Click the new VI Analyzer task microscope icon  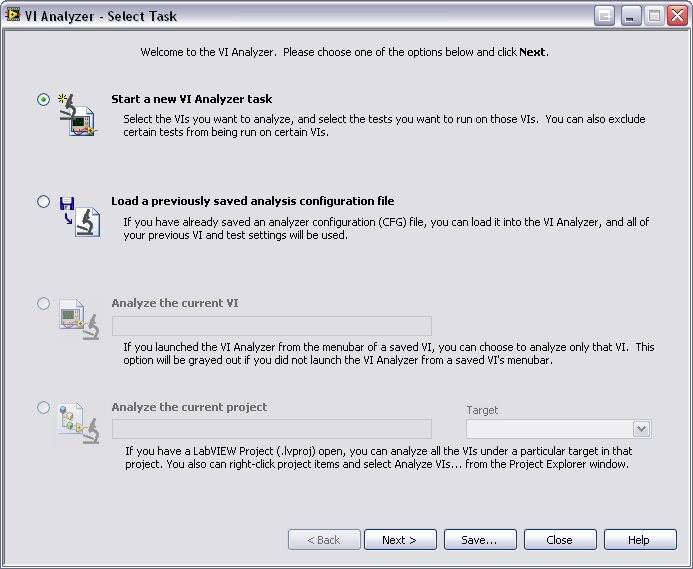(78, 115)
